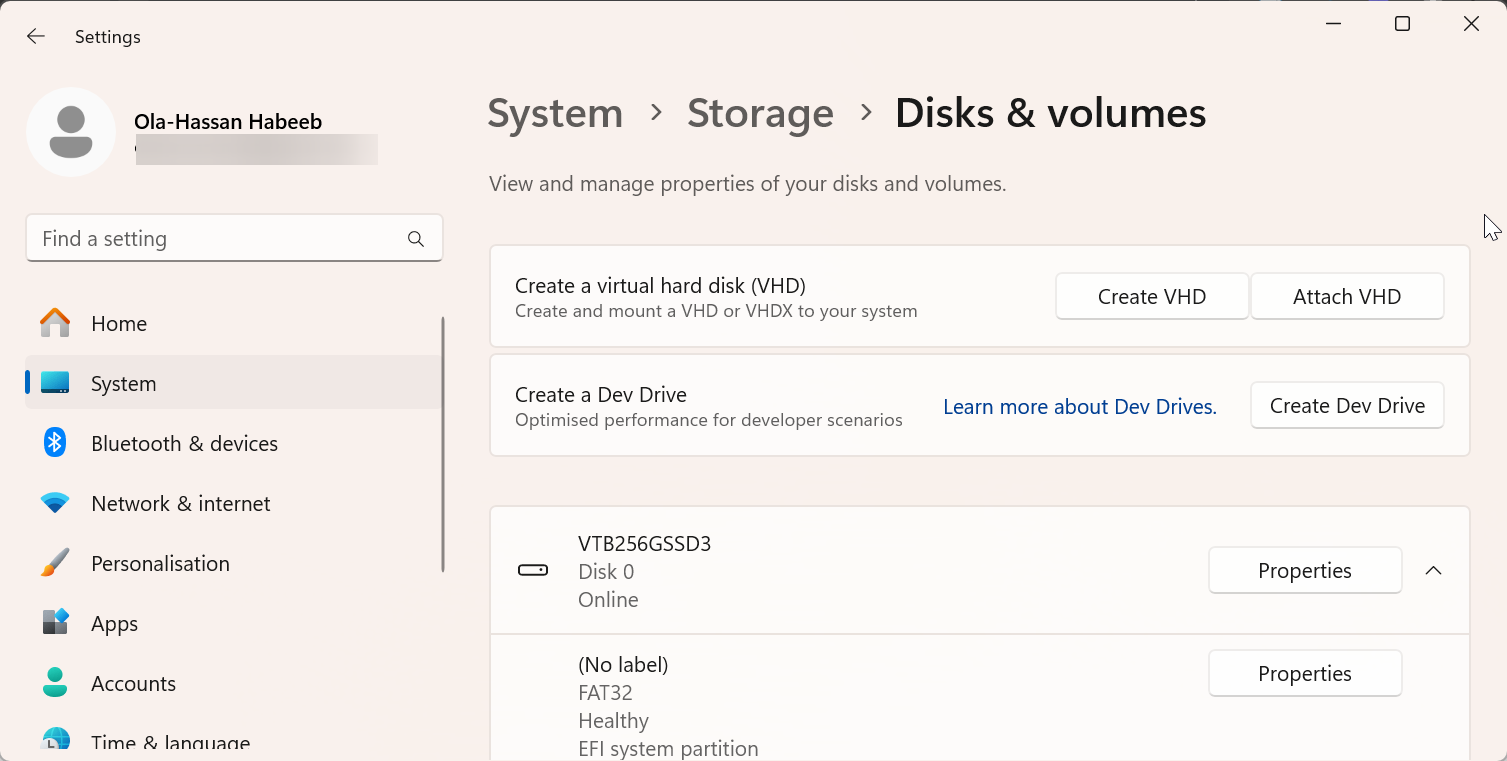This screenshot has width=1507, height=761.
Task: Click the Personalisation paintbrush icon
Action: (55, 563)
